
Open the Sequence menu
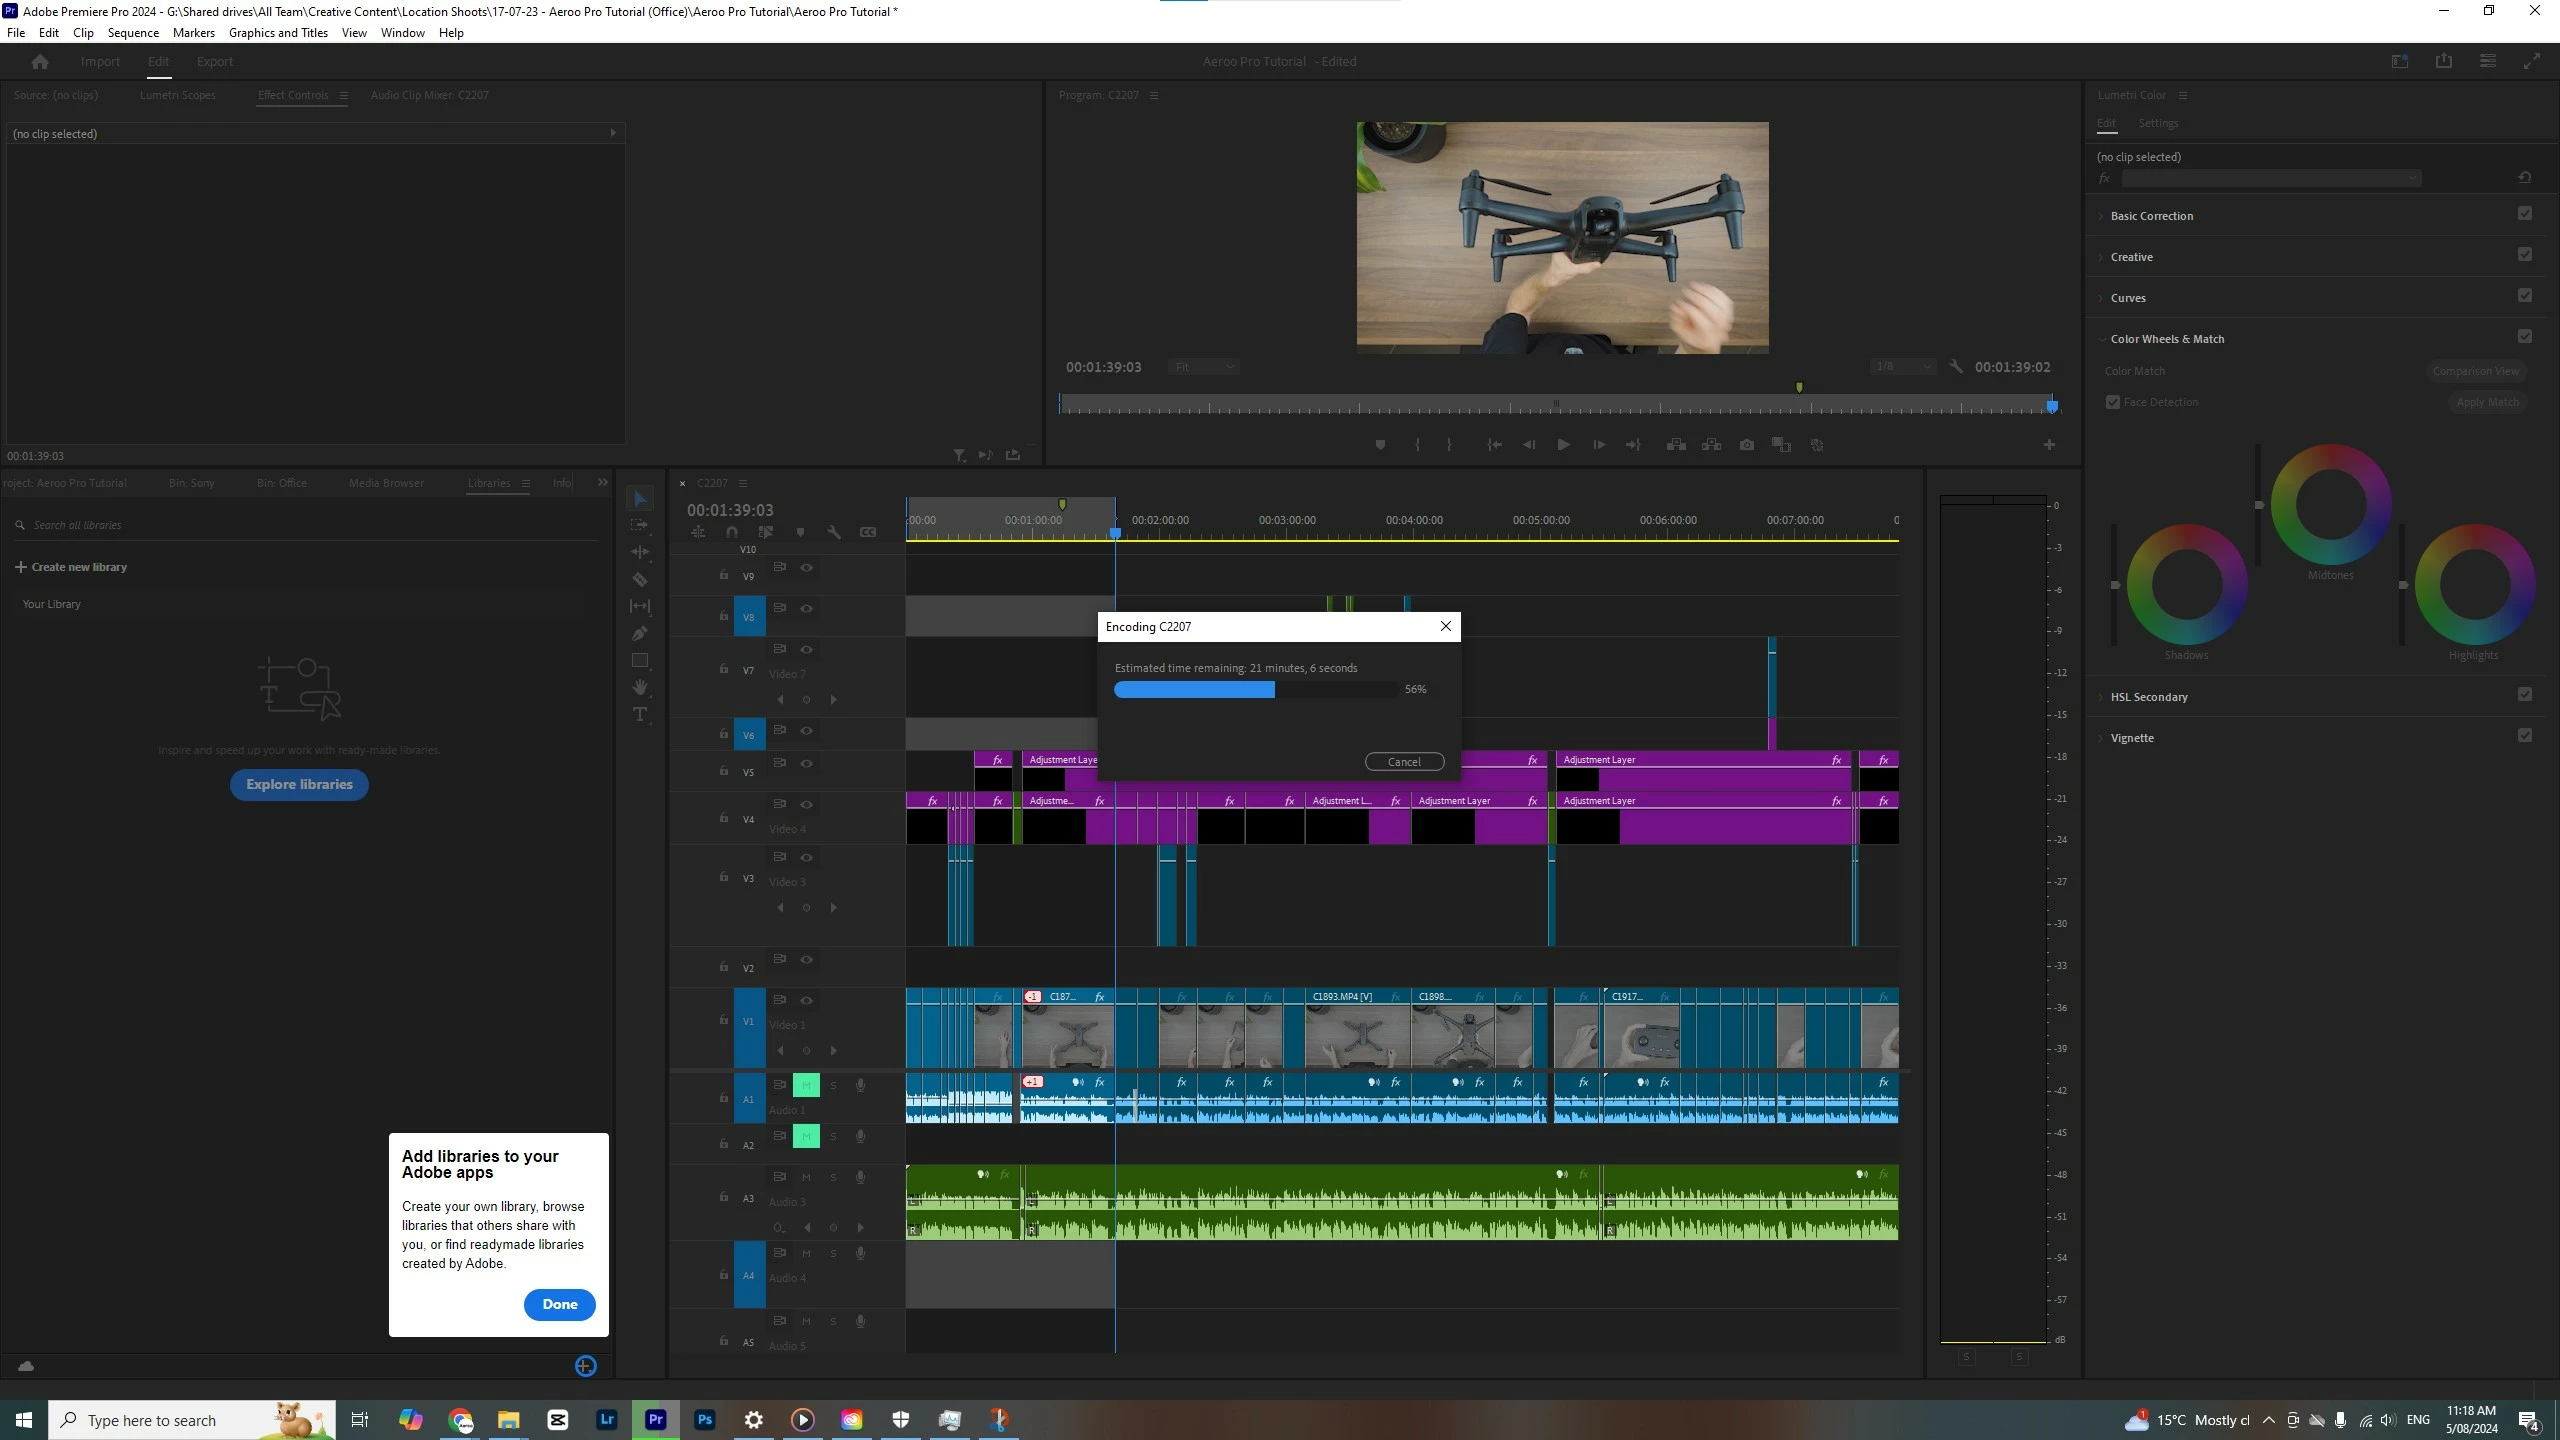(133, 33)
